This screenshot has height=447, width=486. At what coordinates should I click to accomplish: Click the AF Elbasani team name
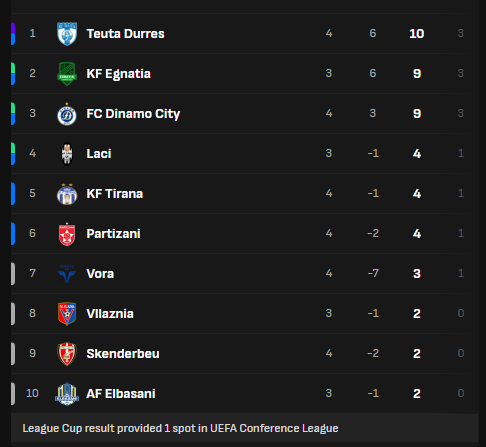[121, 394]
